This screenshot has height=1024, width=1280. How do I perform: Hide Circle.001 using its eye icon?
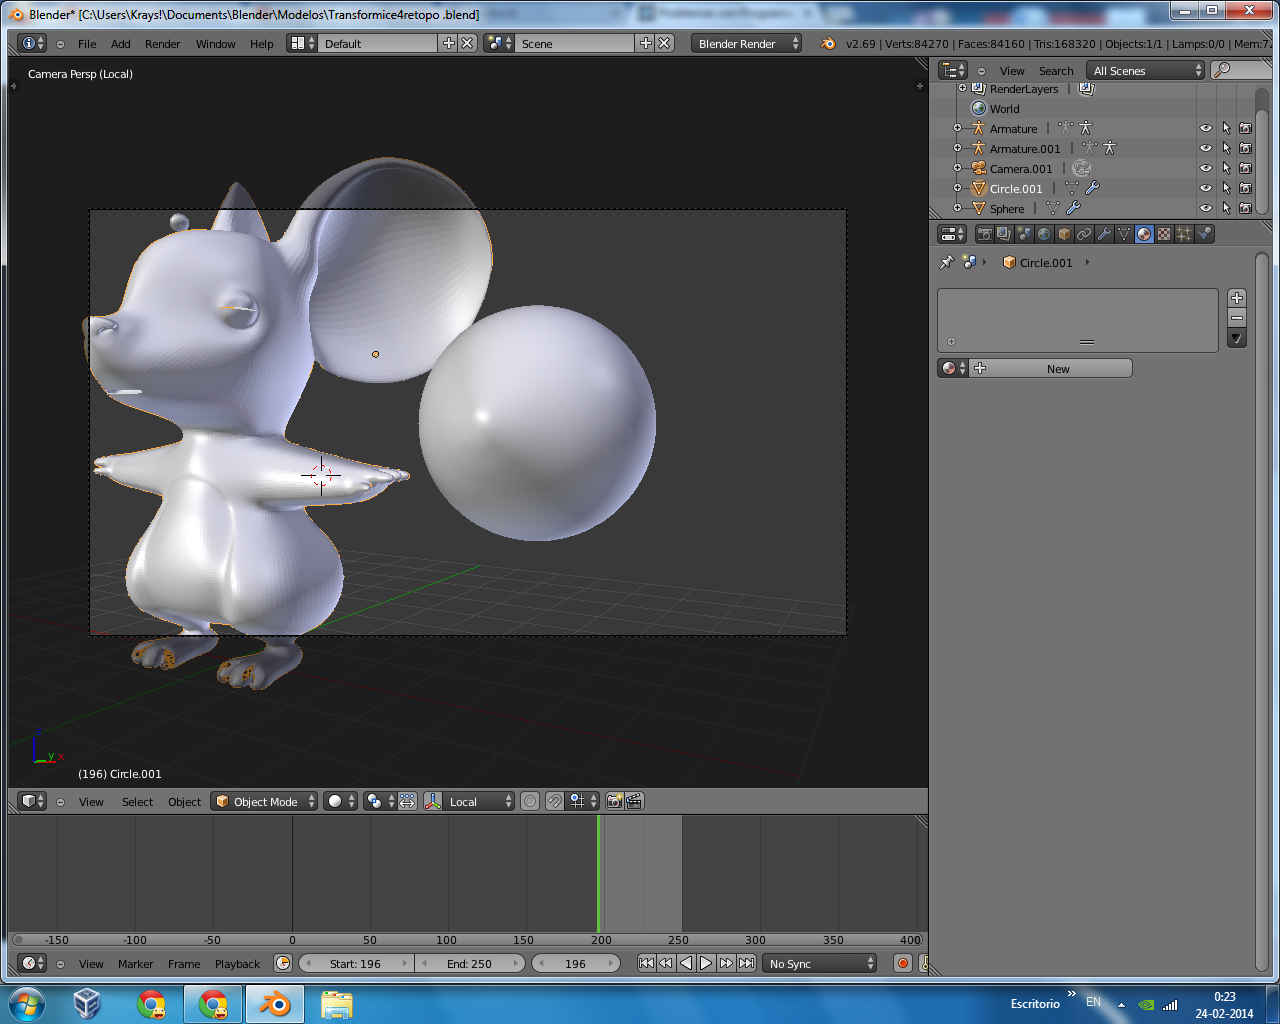[x=1206, y=188]
